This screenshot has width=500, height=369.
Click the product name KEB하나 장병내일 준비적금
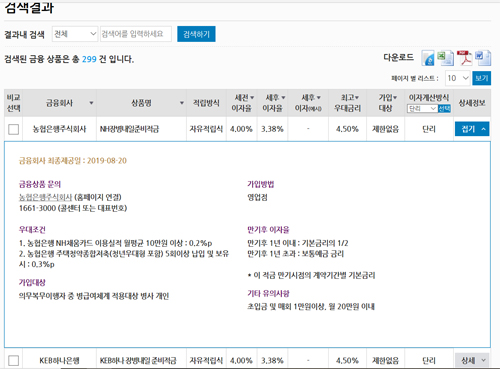coord(138,360)
